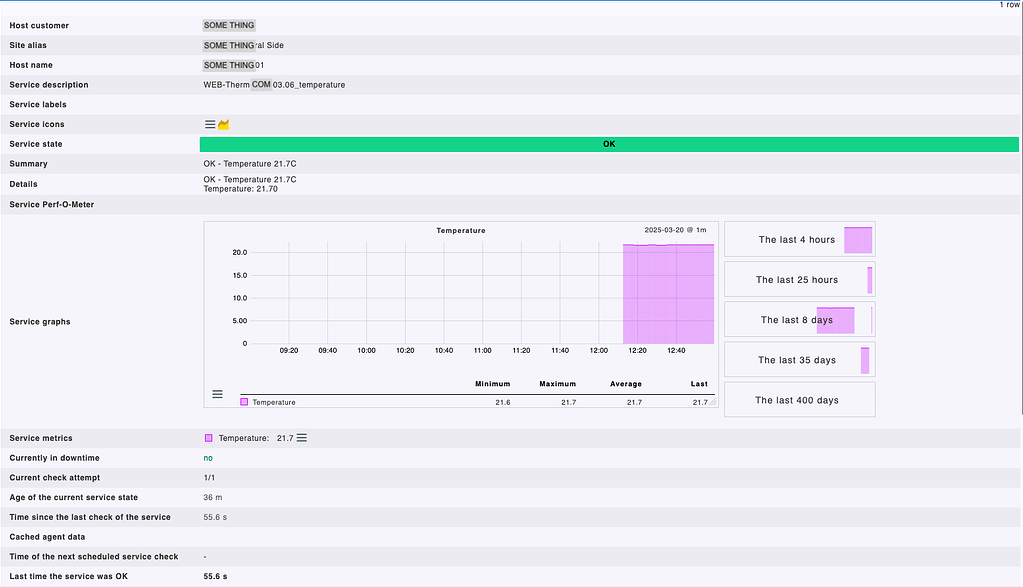Click inside the main Temperature graph area

(x=482, y=293)
